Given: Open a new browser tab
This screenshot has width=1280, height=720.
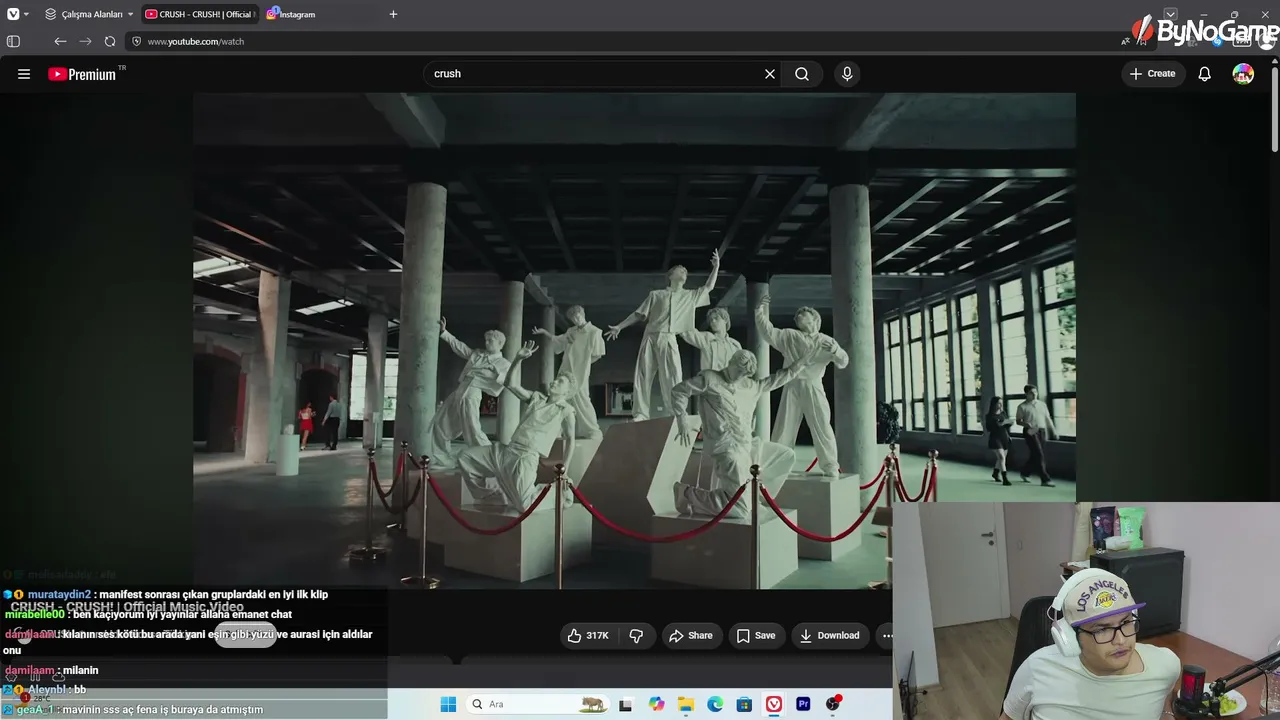Looking at the screenshot, I should (393, 14).
